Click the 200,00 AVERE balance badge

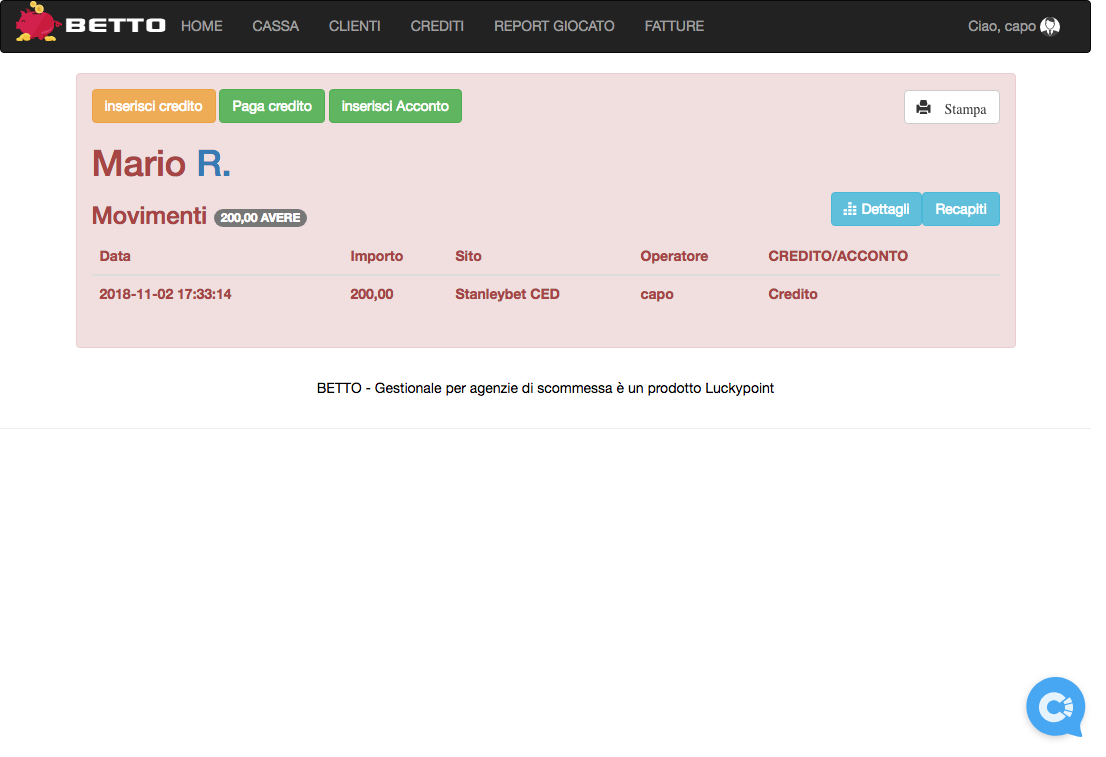[260, 217]
